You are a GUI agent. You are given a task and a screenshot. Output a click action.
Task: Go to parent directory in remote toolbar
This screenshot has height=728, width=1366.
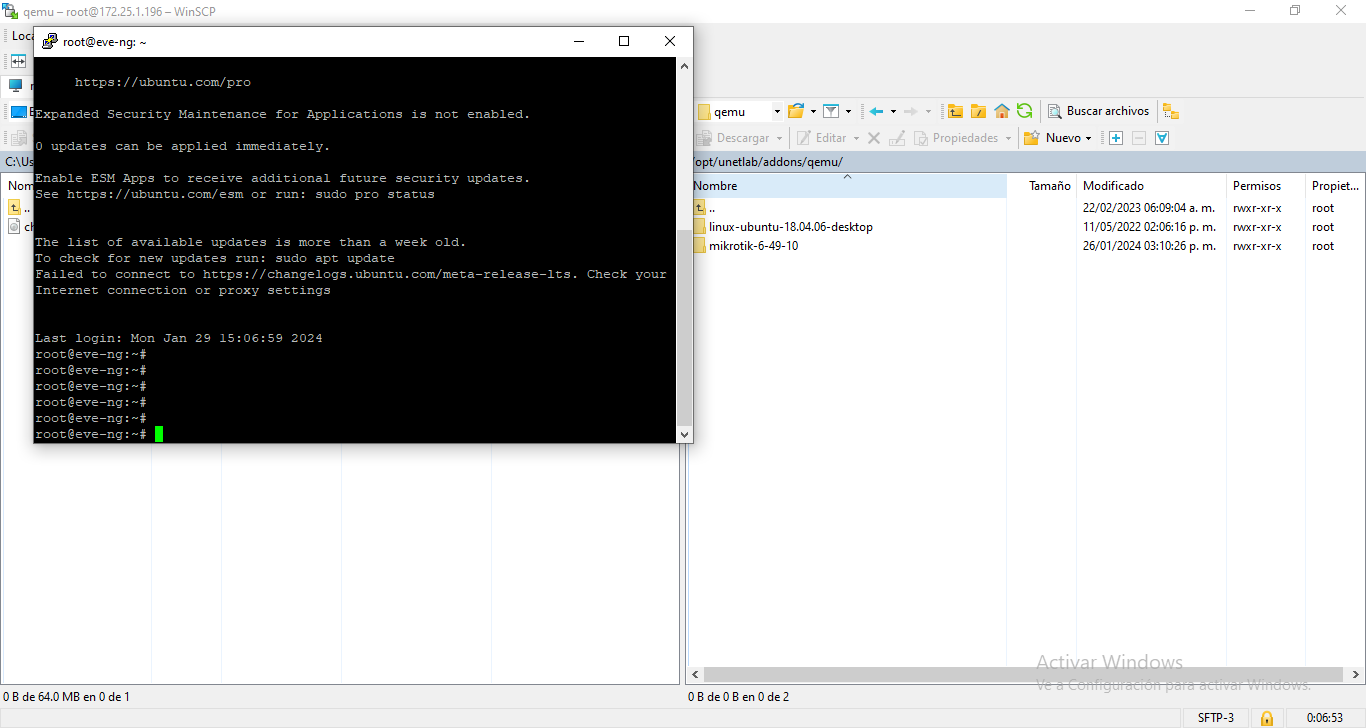(955, 111)
